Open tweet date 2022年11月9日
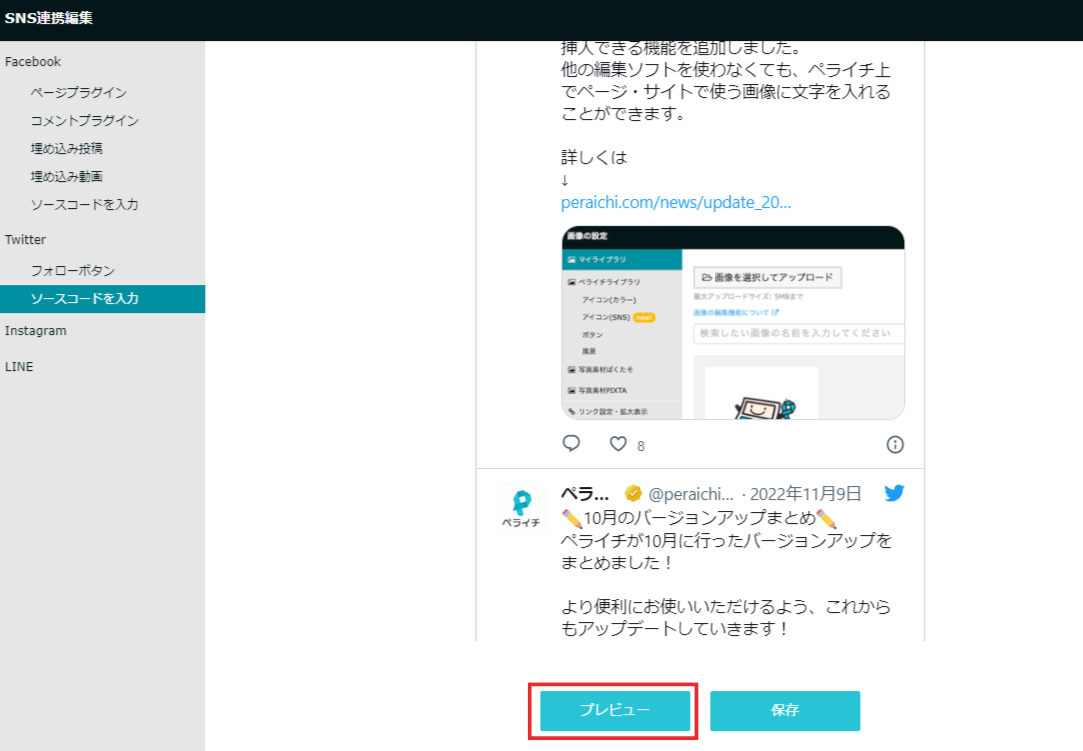 click(x=805, y=493)
